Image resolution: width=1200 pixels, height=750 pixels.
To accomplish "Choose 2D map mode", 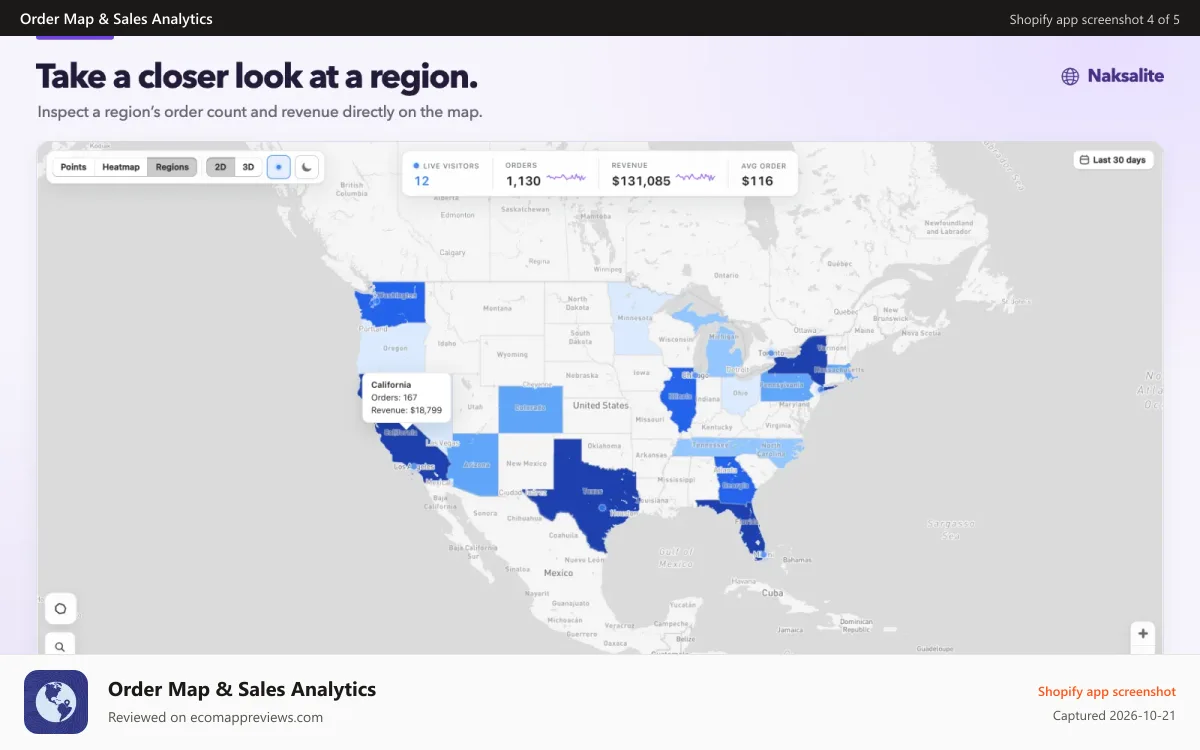I will point(221,167).
